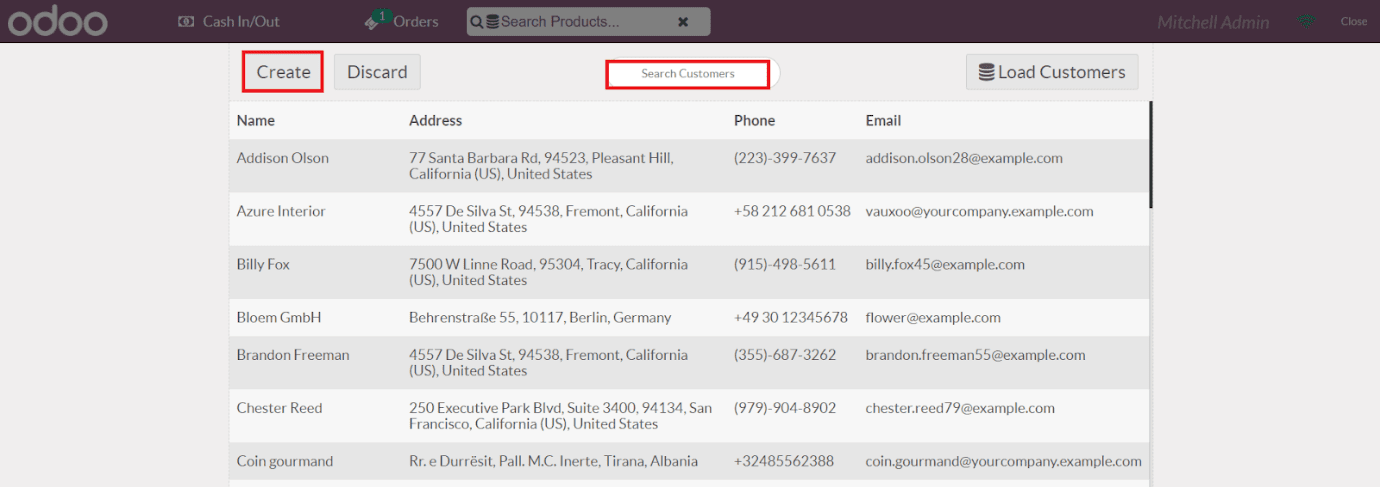Click phone (223)-399-7637
This screenshot has height=487, width=1380.
[x=785, y=158]
